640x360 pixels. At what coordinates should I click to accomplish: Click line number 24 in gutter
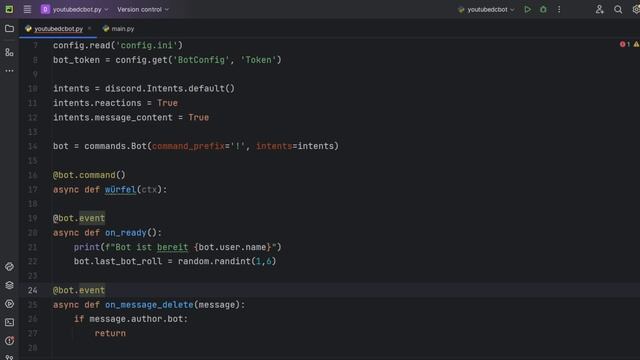[x=33, y=290]
